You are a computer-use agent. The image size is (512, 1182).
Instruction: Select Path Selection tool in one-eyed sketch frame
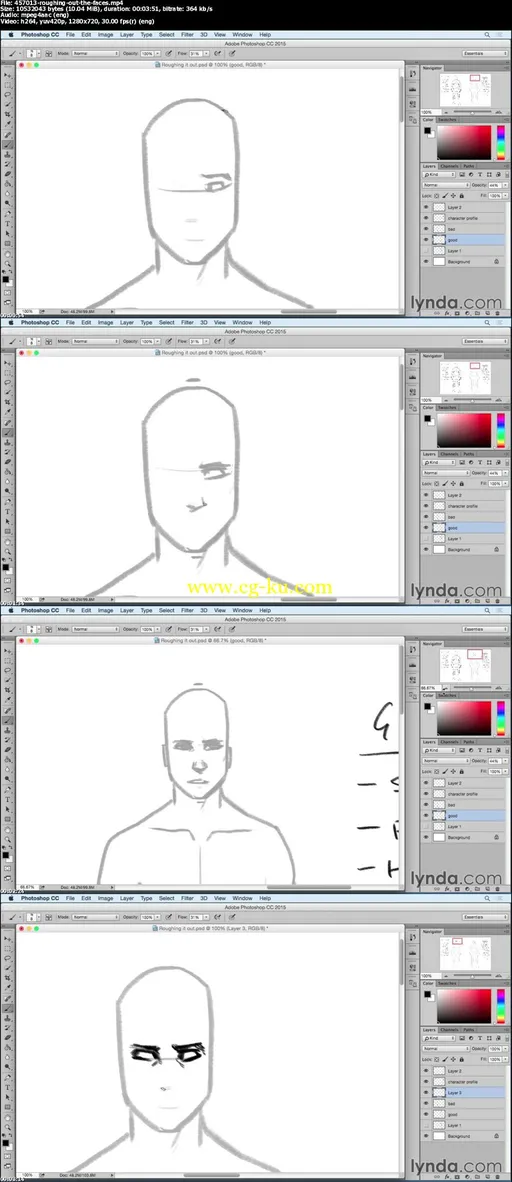point(8,232)
